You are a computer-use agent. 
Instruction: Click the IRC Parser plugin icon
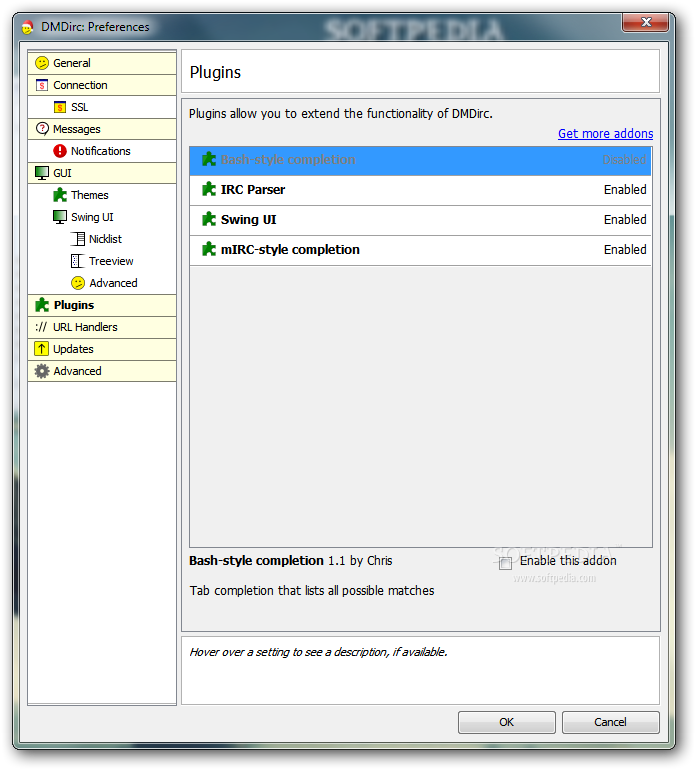coord(209,190)
